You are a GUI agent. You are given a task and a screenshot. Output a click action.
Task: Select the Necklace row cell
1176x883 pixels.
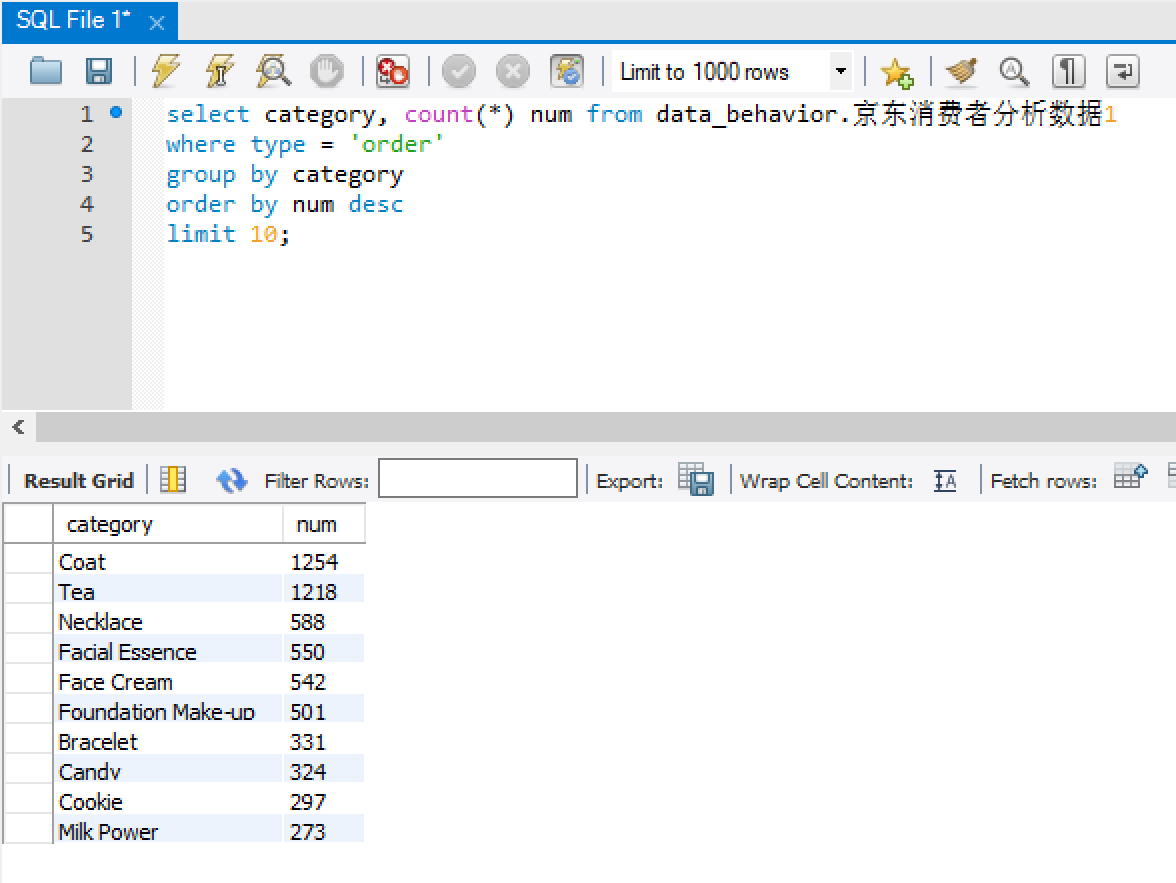coord(168,622)
